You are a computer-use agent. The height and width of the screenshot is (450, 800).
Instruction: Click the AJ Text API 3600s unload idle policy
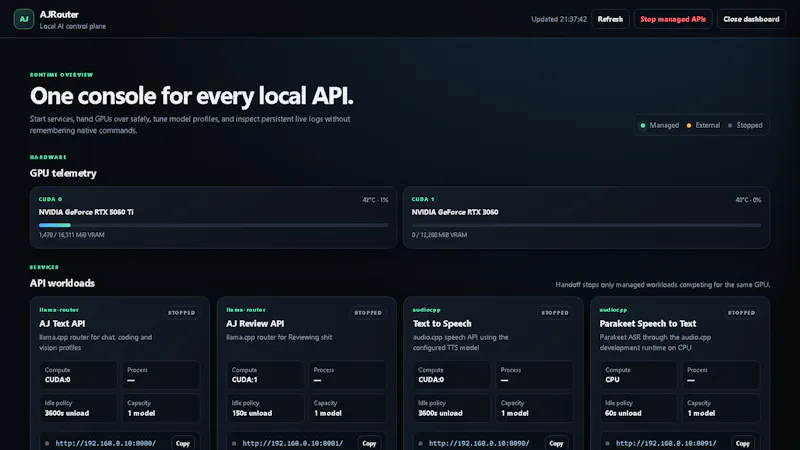[78, 408]
